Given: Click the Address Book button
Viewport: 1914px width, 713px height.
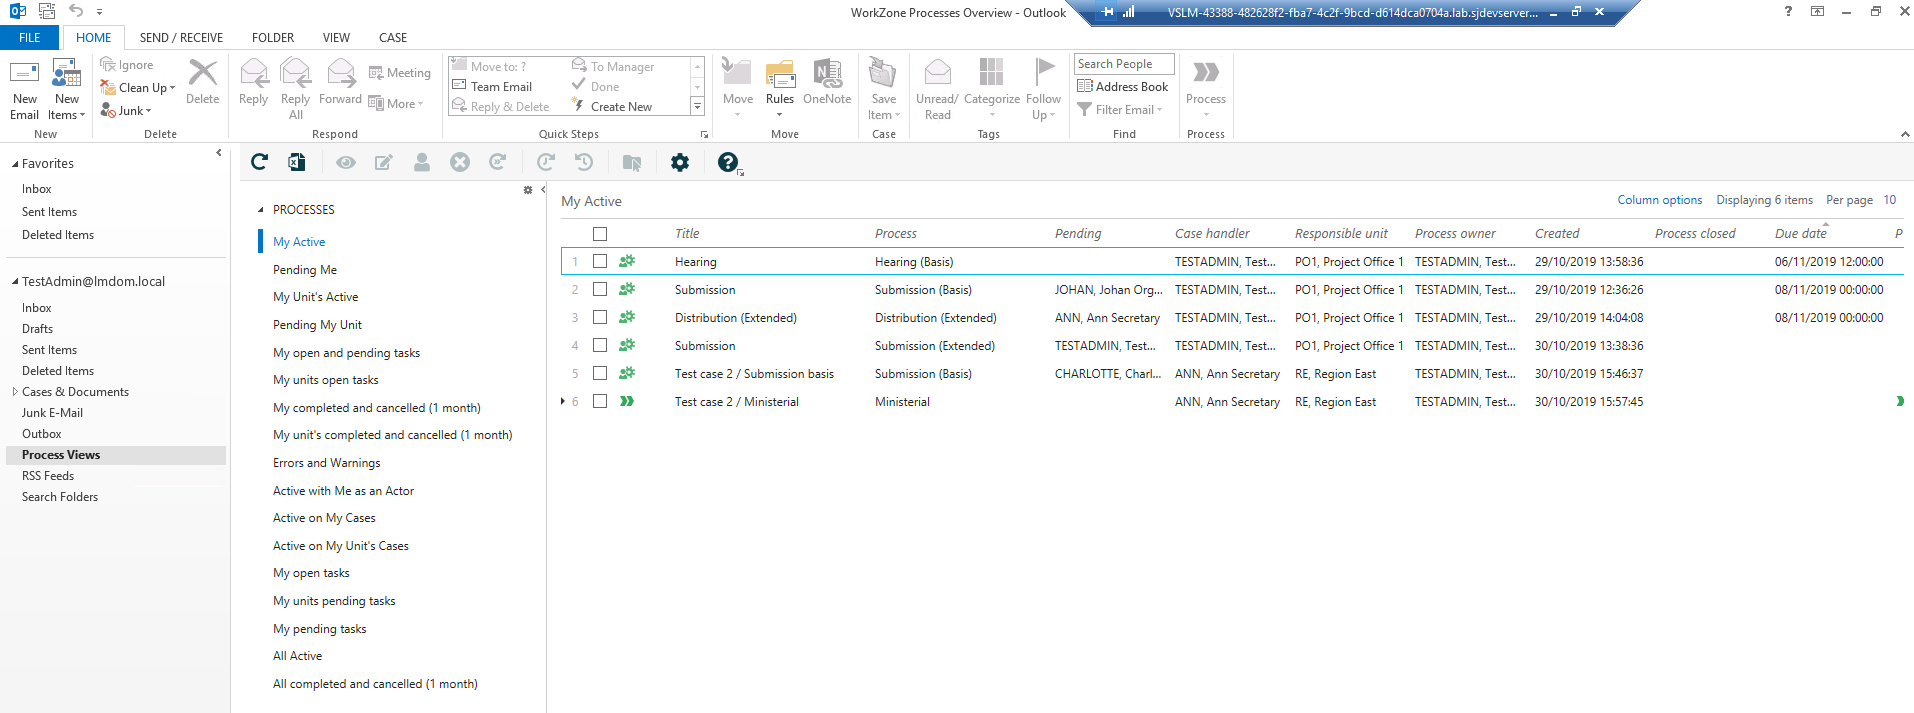Looking at the screenshot, I should (x=1123, y=87).
